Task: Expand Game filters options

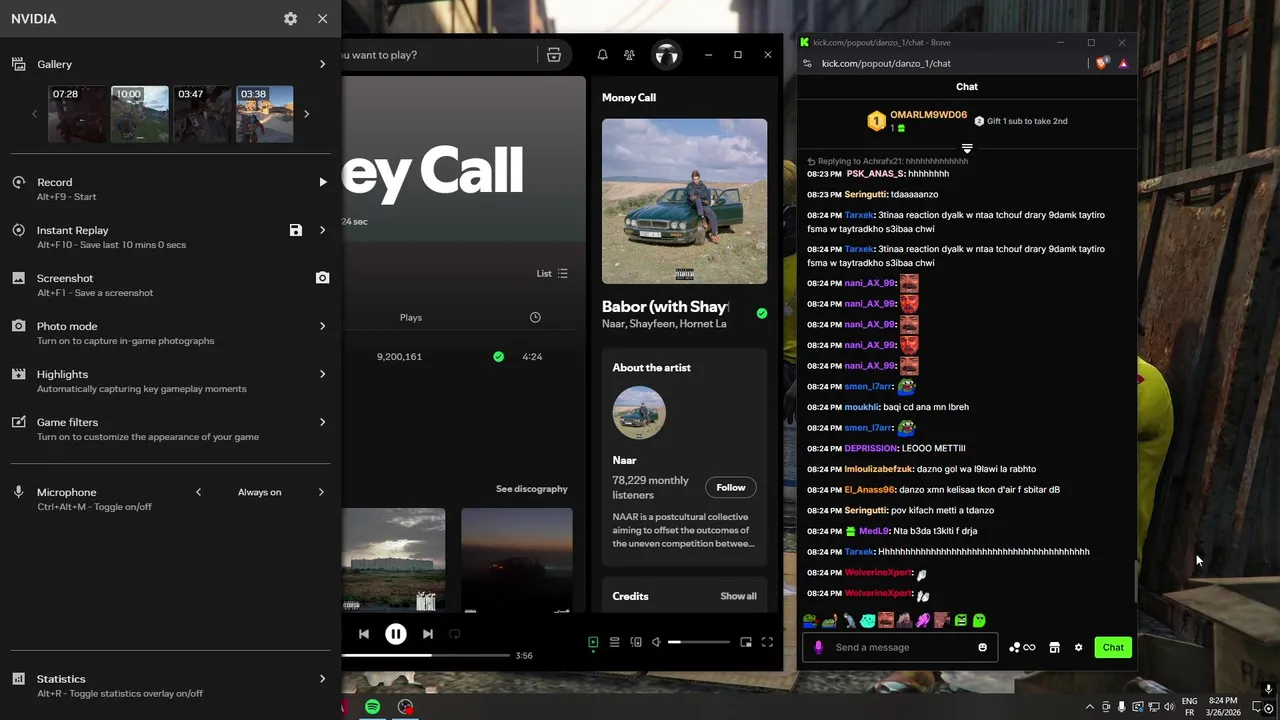Action: [322, 422]
